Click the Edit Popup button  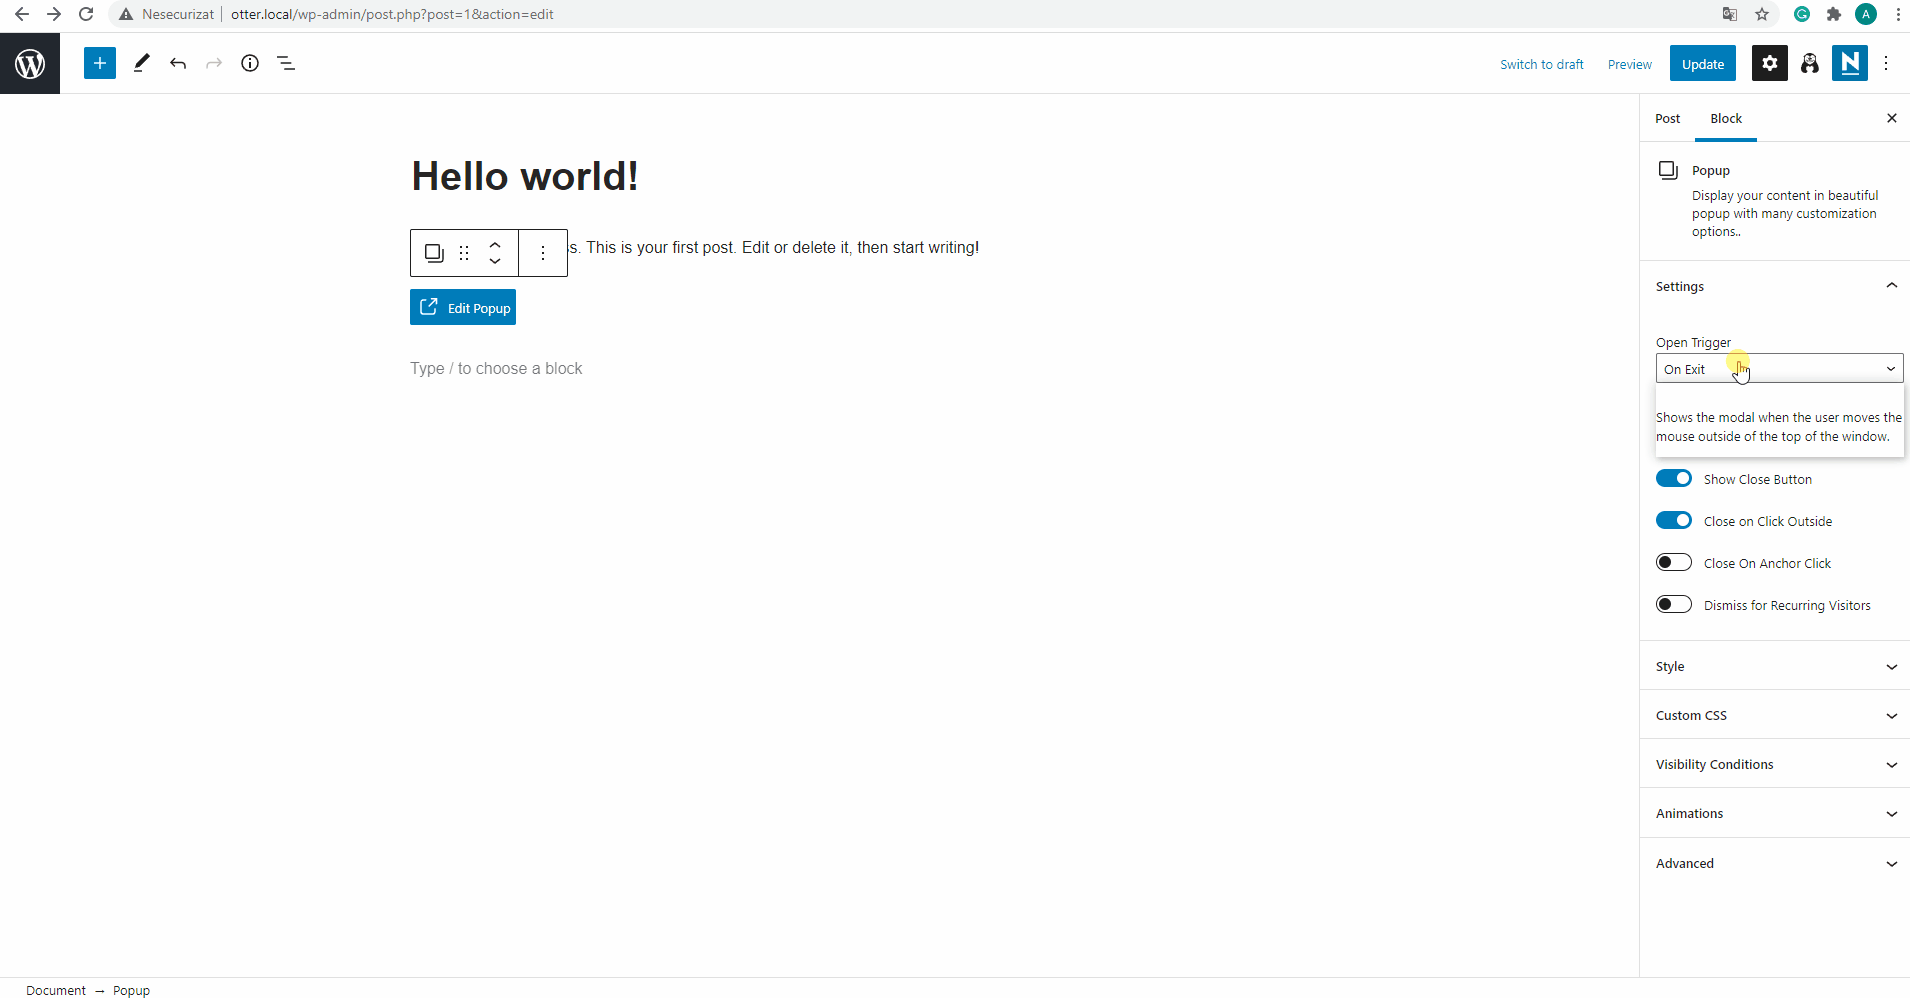[463, 307]
